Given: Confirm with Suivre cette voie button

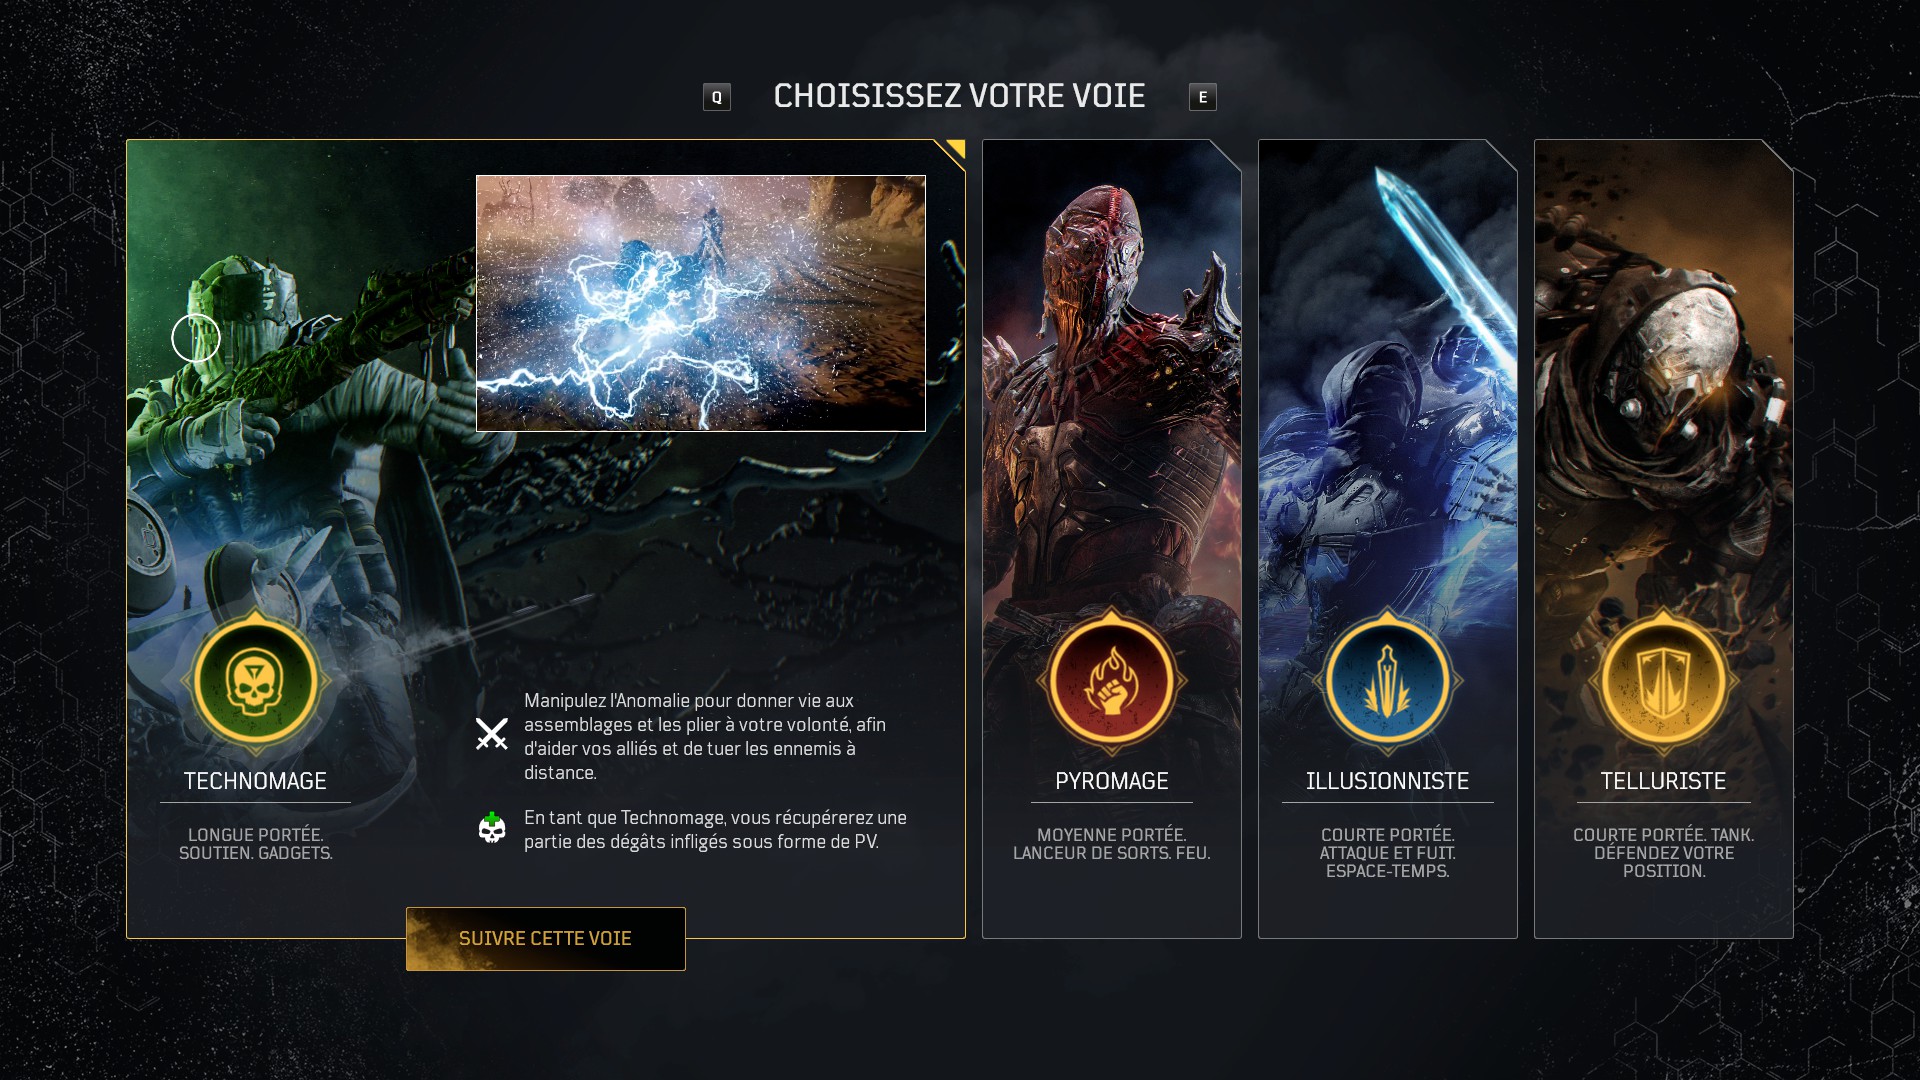Looking at the screenshot, I should point(545,938).
